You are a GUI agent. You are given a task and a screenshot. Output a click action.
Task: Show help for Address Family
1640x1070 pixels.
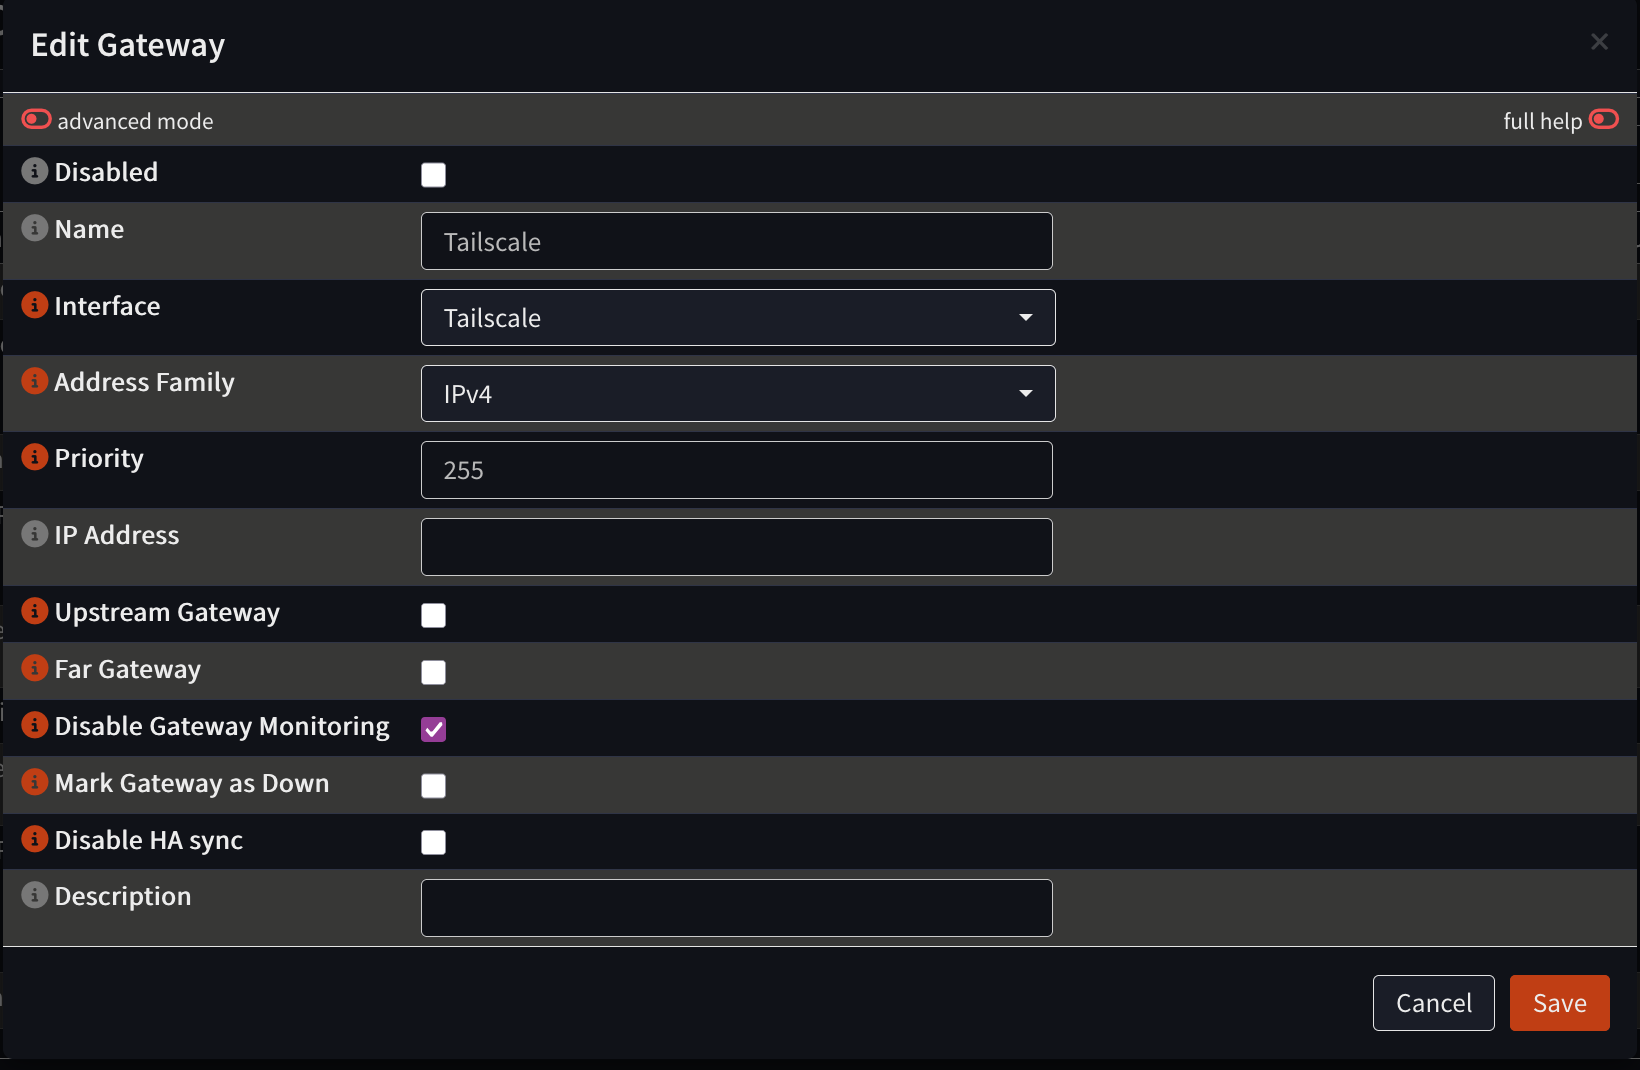35,381
